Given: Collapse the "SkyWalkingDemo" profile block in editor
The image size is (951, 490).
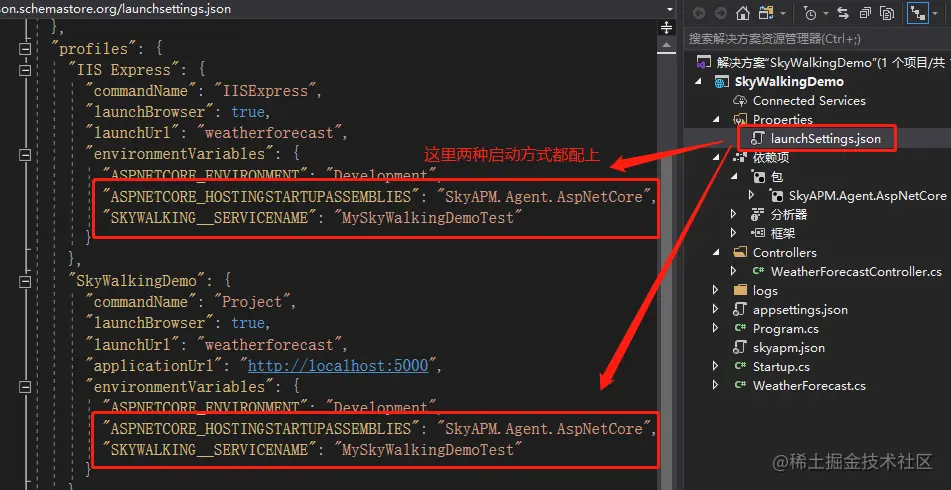Looking at the screenshot, I should [25, 281].
